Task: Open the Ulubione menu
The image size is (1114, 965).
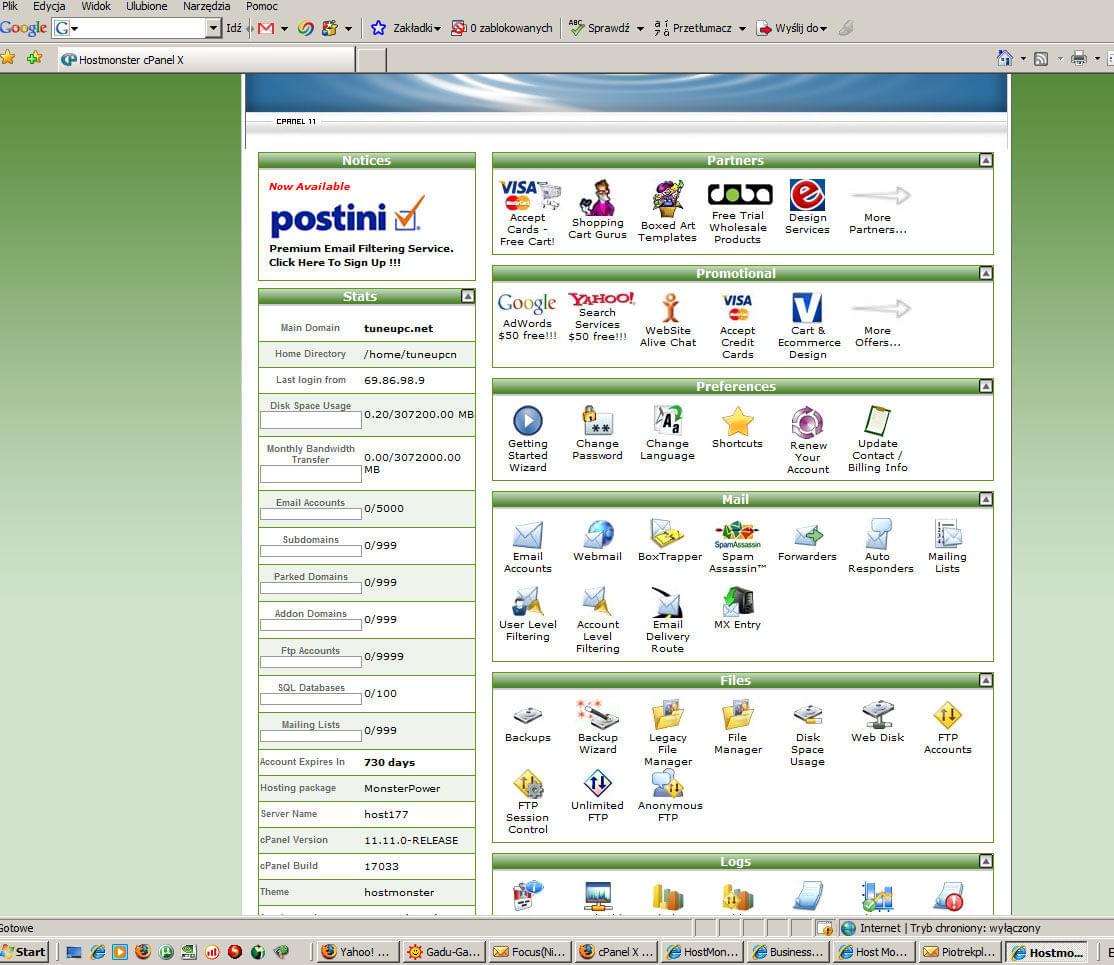Action: [x=146, y=6]
